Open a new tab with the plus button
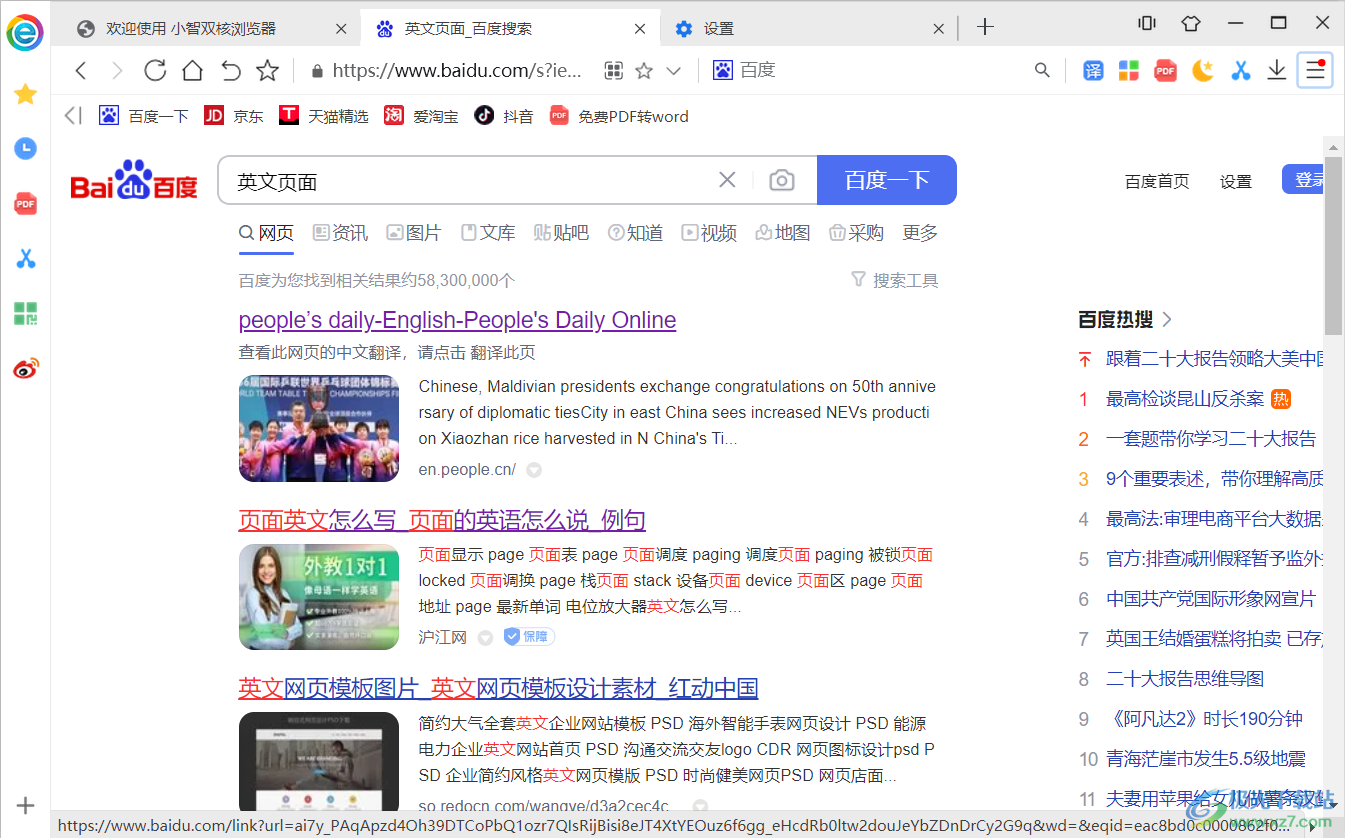 point(985,27)
